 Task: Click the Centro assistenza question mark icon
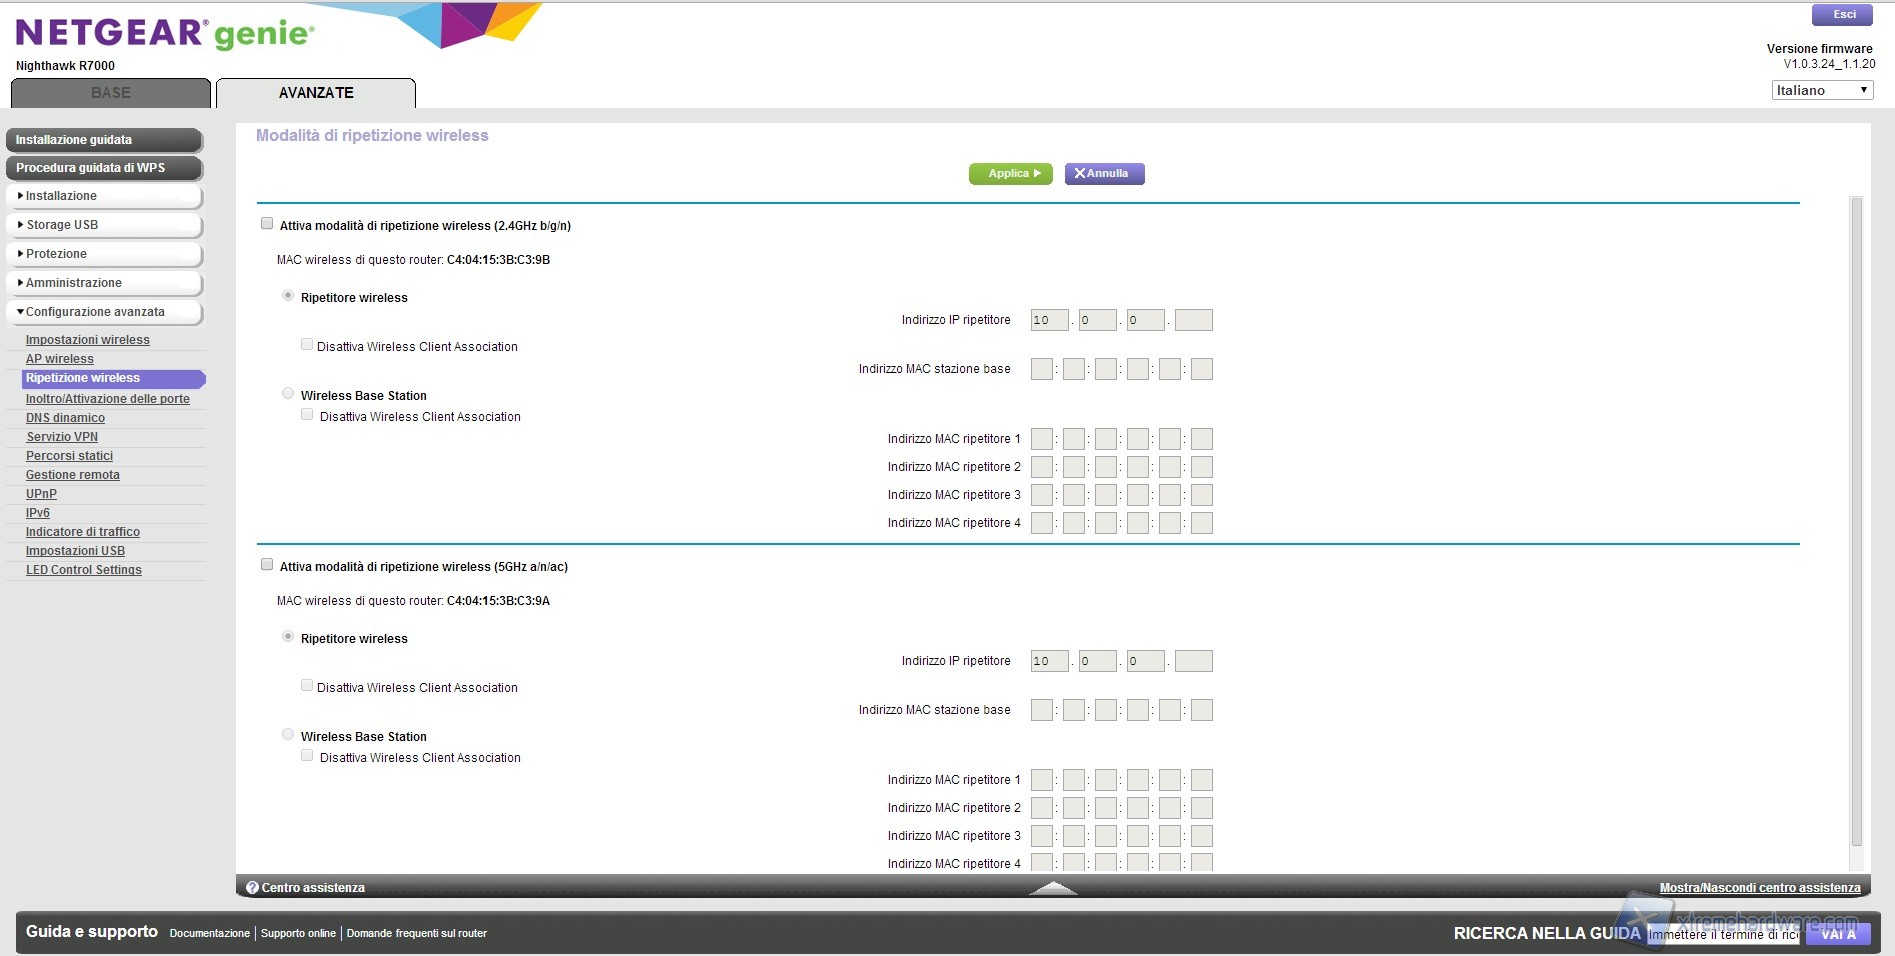coord(252,887)
